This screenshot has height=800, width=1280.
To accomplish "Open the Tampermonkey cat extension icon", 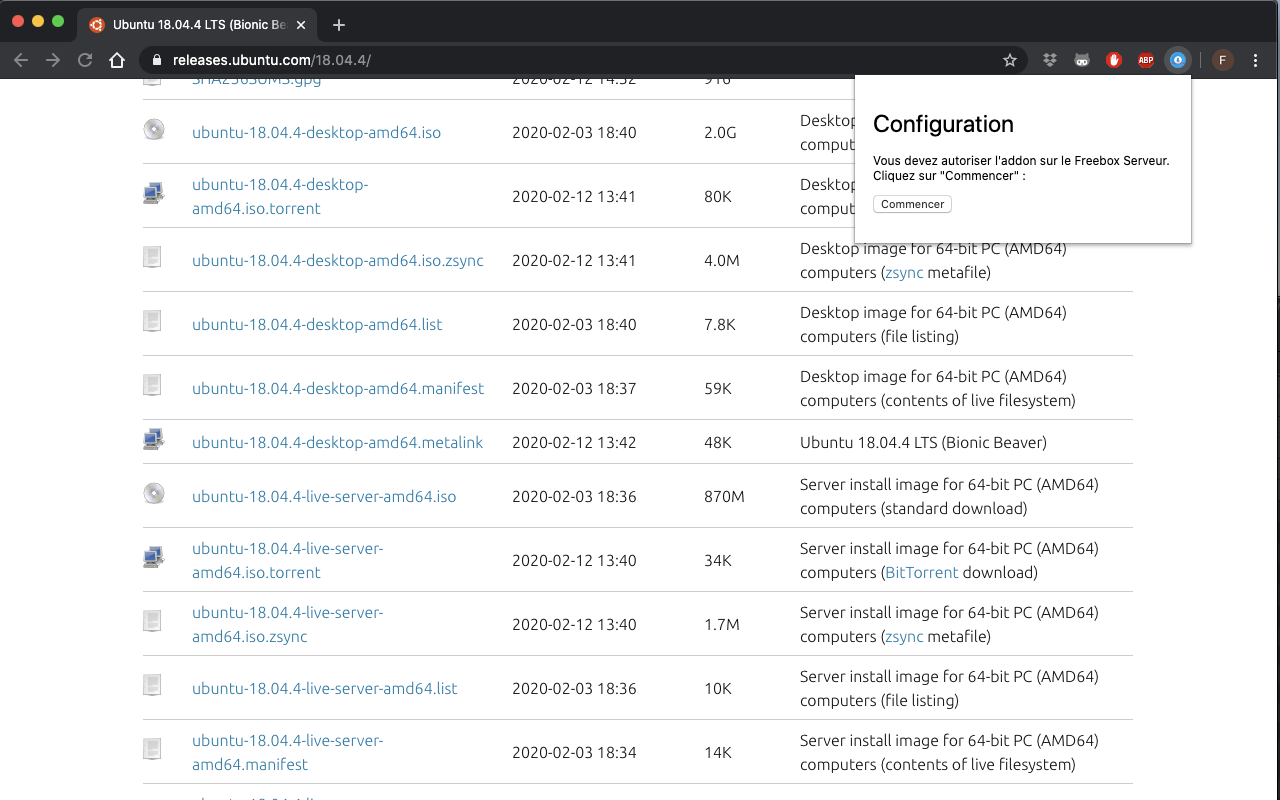I will pos(1082,60).
